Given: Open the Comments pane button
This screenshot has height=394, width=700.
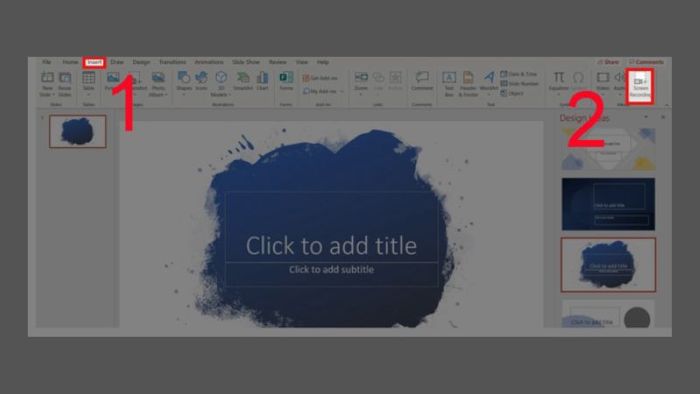Looking at the screenshot, I should (x=646, y=62).
